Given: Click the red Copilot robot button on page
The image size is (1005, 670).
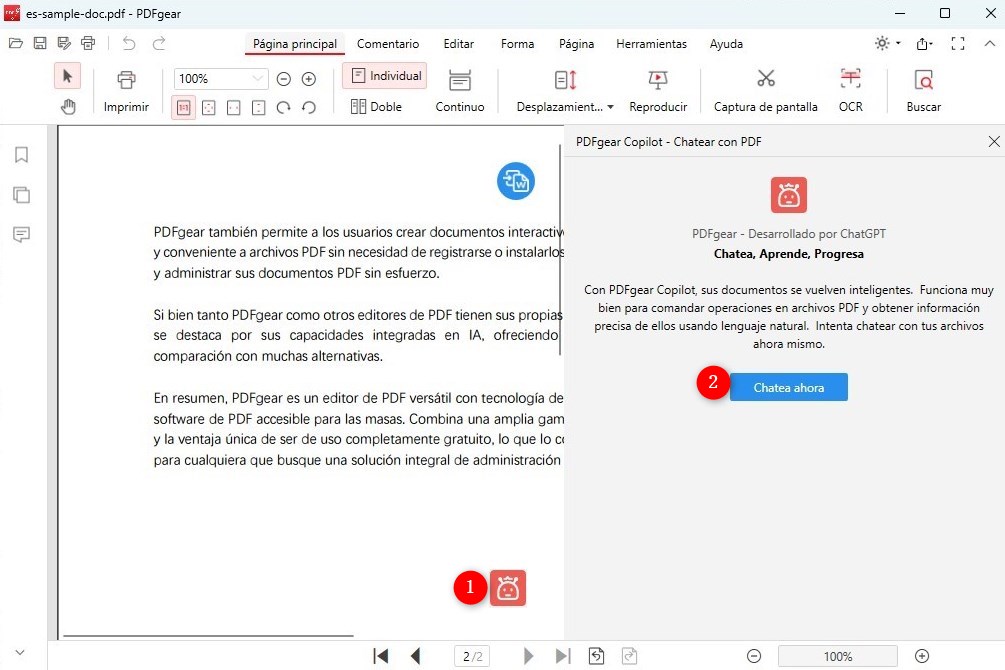Looking at the screenshot, I should pos(508,588).
